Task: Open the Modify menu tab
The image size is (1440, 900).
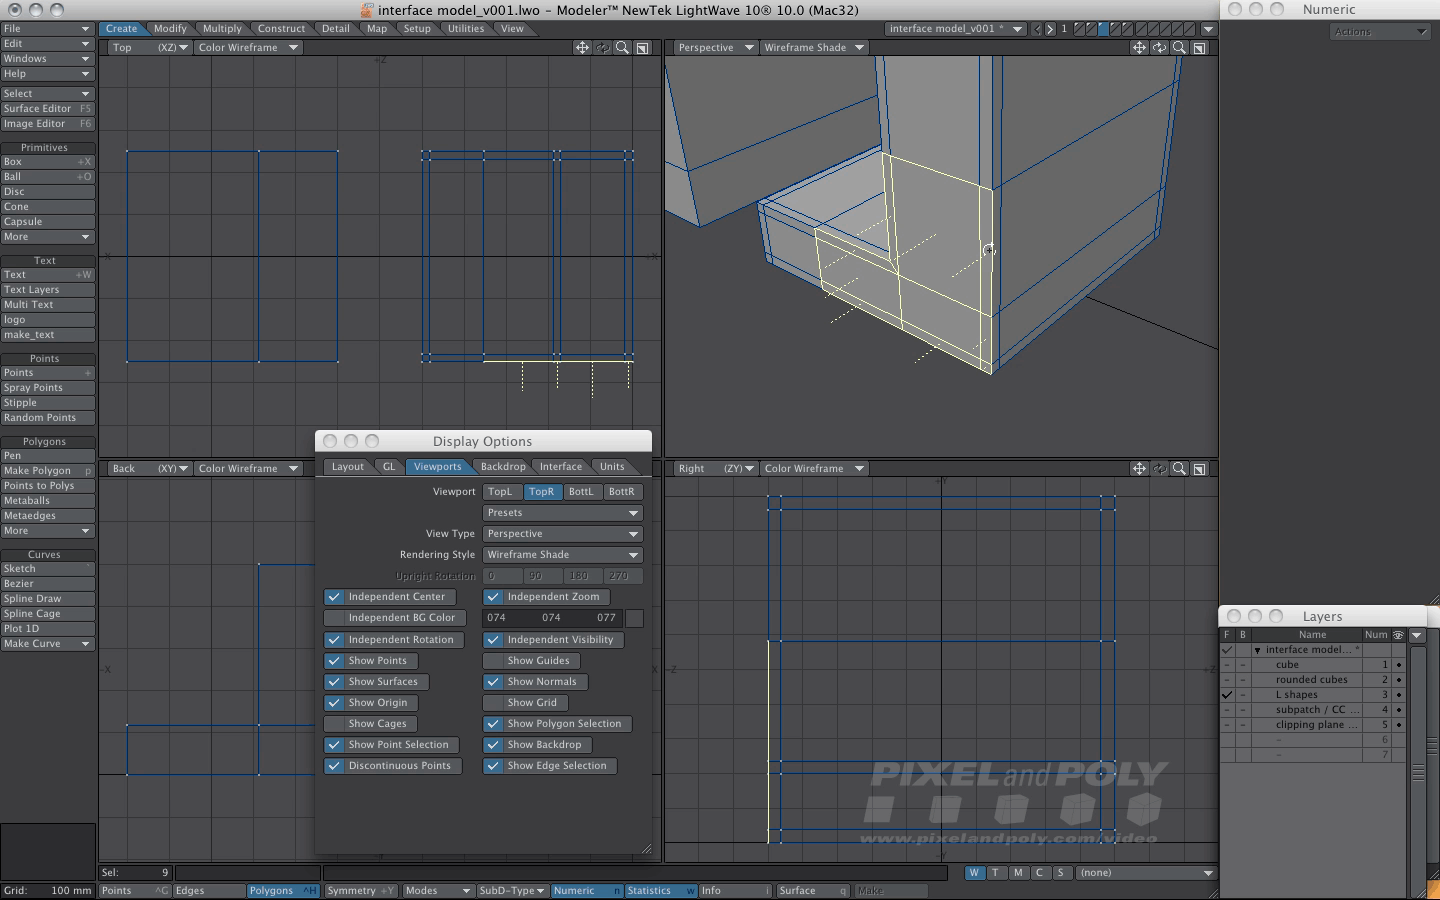Action: pos(170,29)
